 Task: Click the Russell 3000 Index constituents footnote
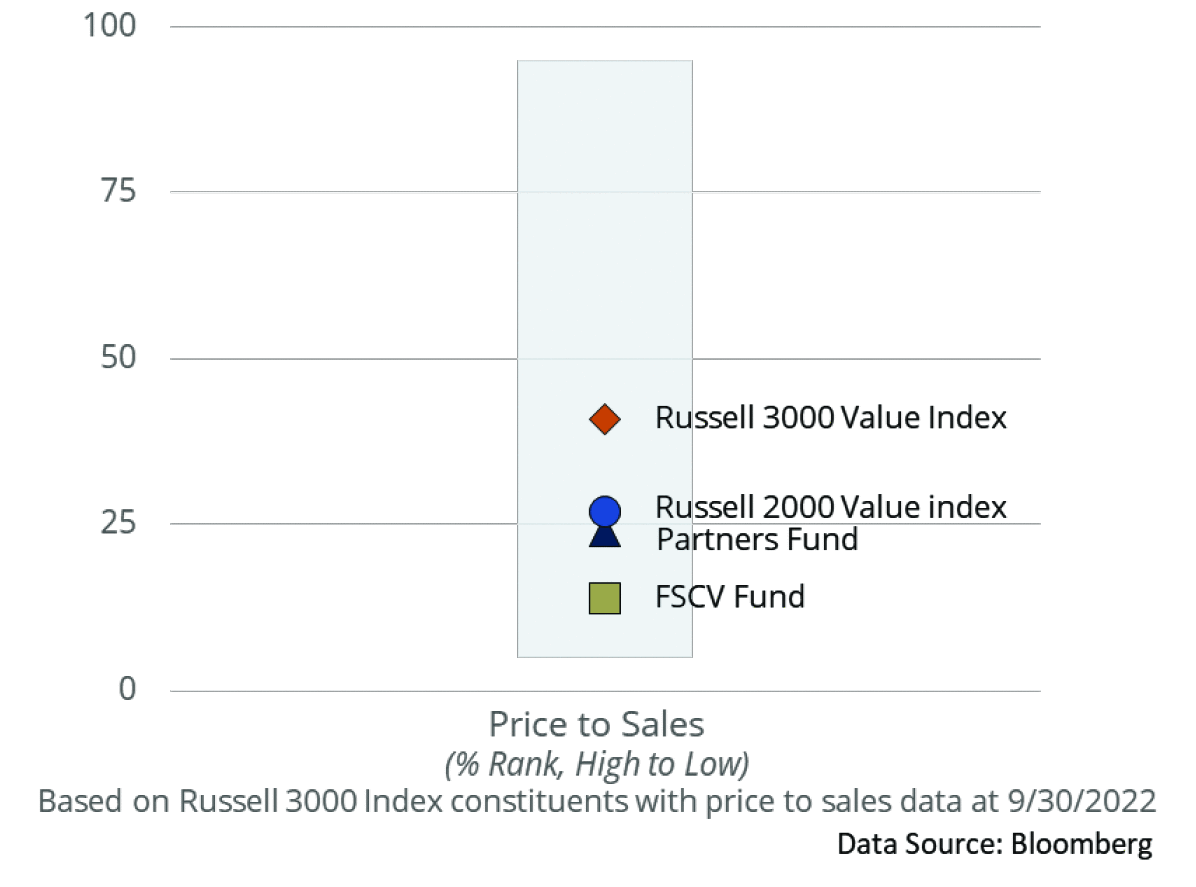pyautogui.click(x=596, y=802)
